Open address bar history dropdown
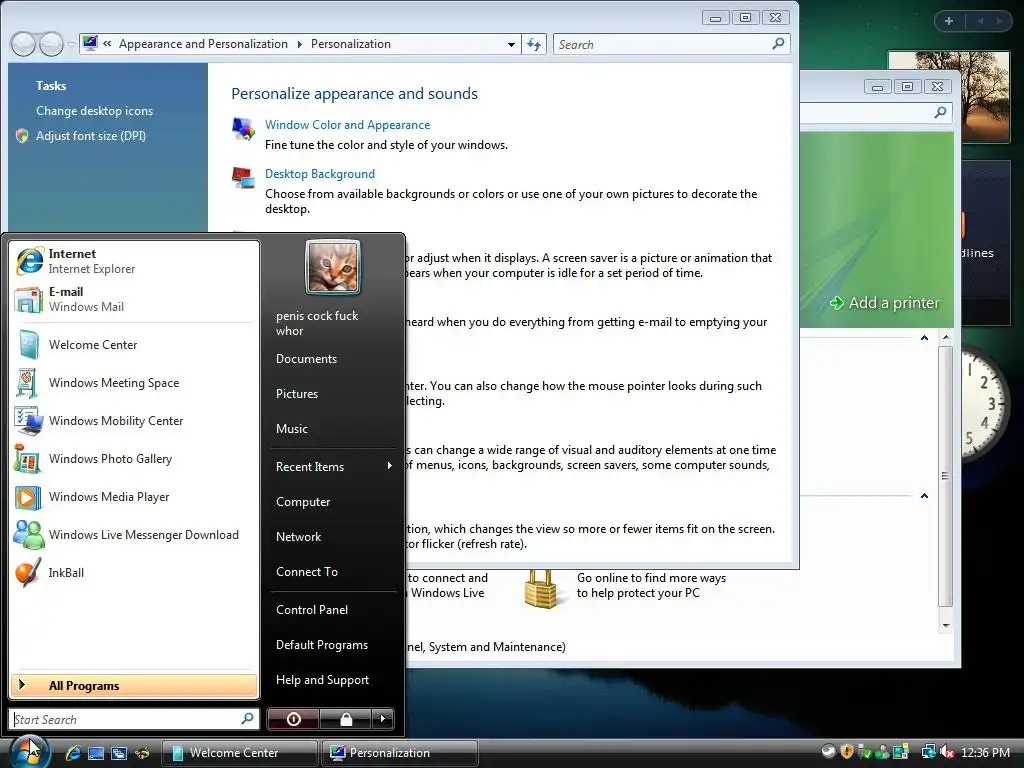This screenshot has height=768, width=1024. 511,44
